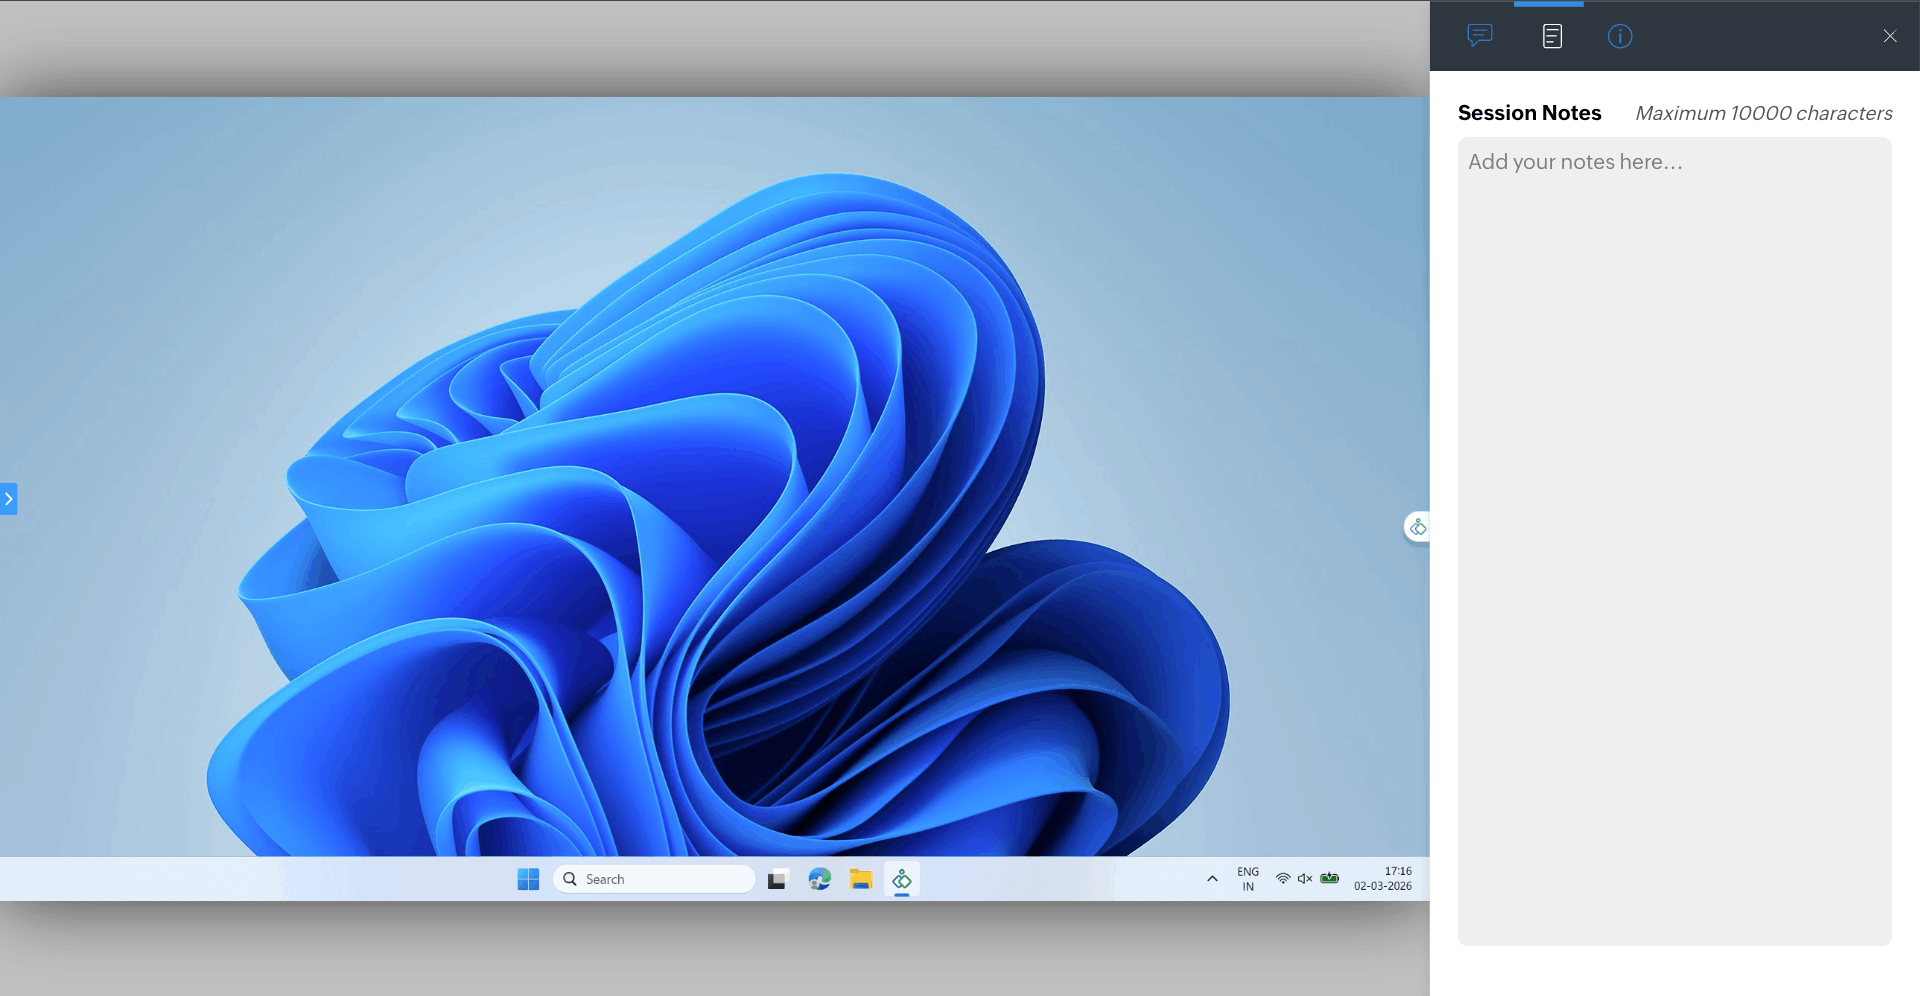Image resolution: width=1920 pixels, height=996 pixels.
Task: Open the session info icon
Action: [1620, 36]
